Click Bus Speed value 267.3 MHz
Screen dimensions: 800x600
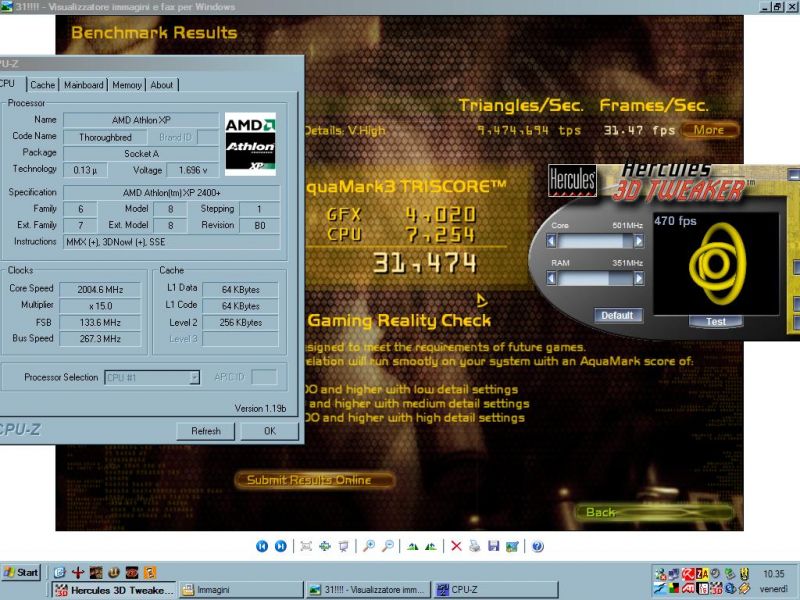(x=100, y=339)
